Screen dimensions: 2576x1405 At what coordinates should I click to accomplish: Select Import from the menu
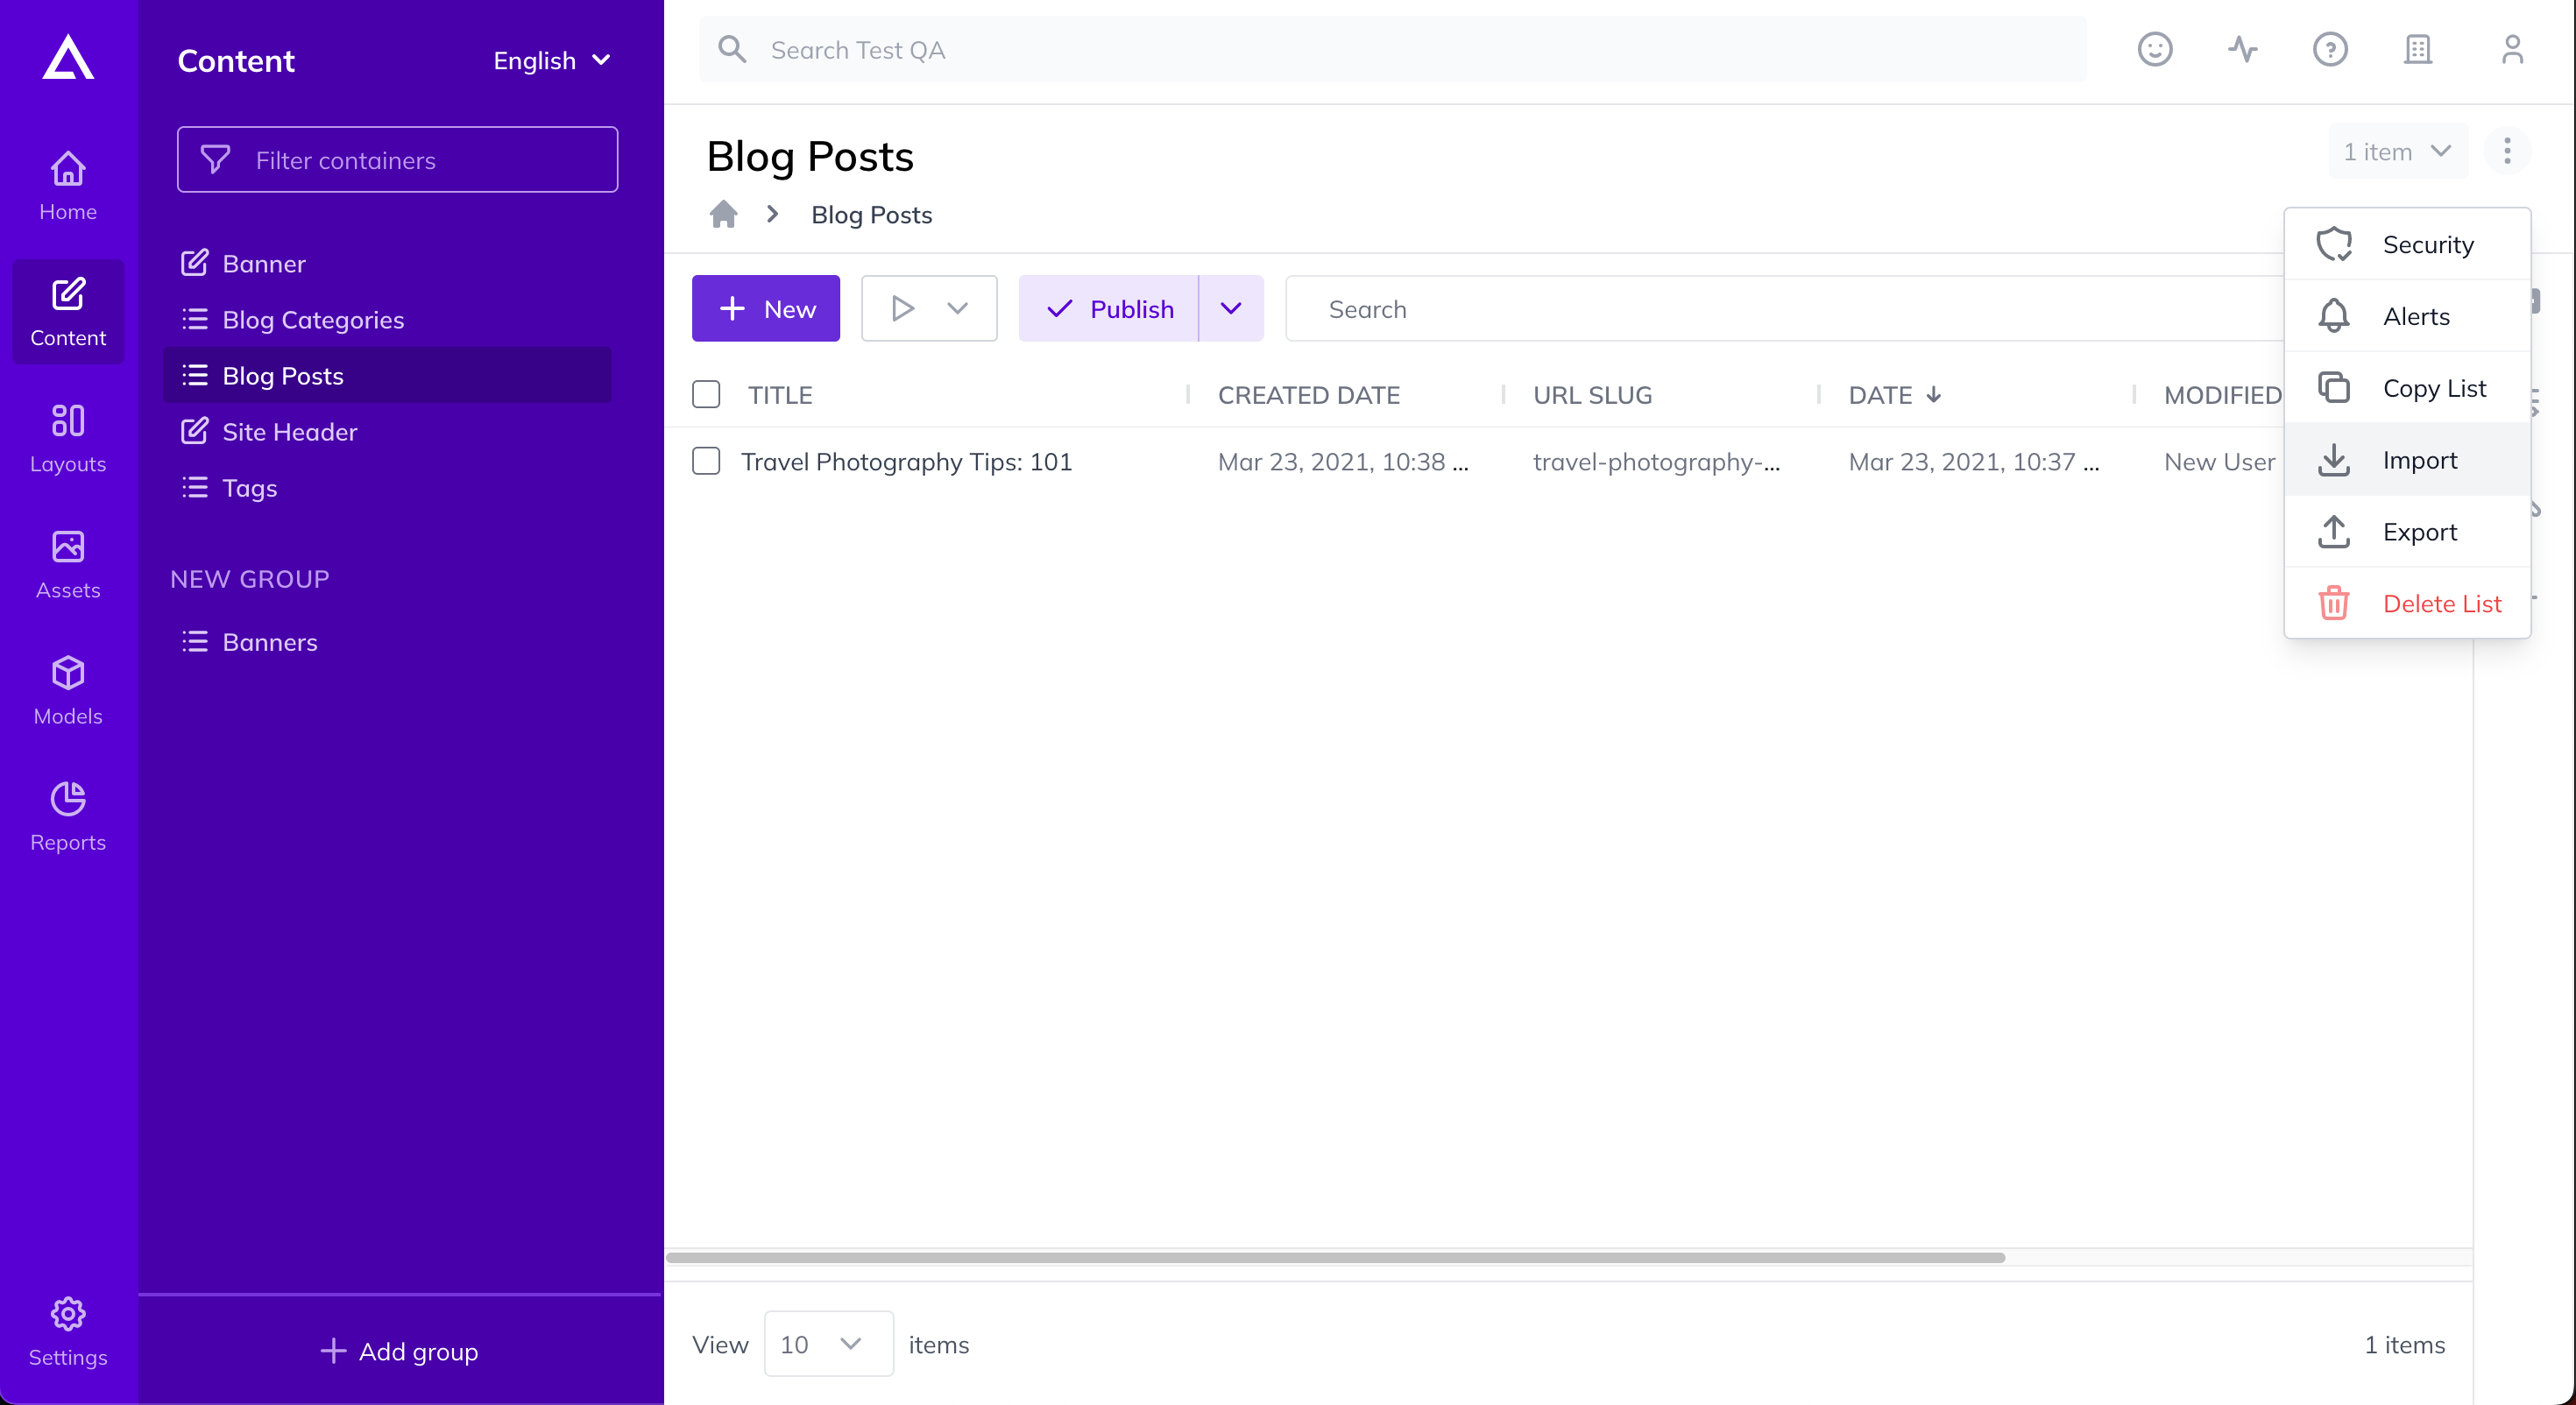click(x=2407, y=460)
